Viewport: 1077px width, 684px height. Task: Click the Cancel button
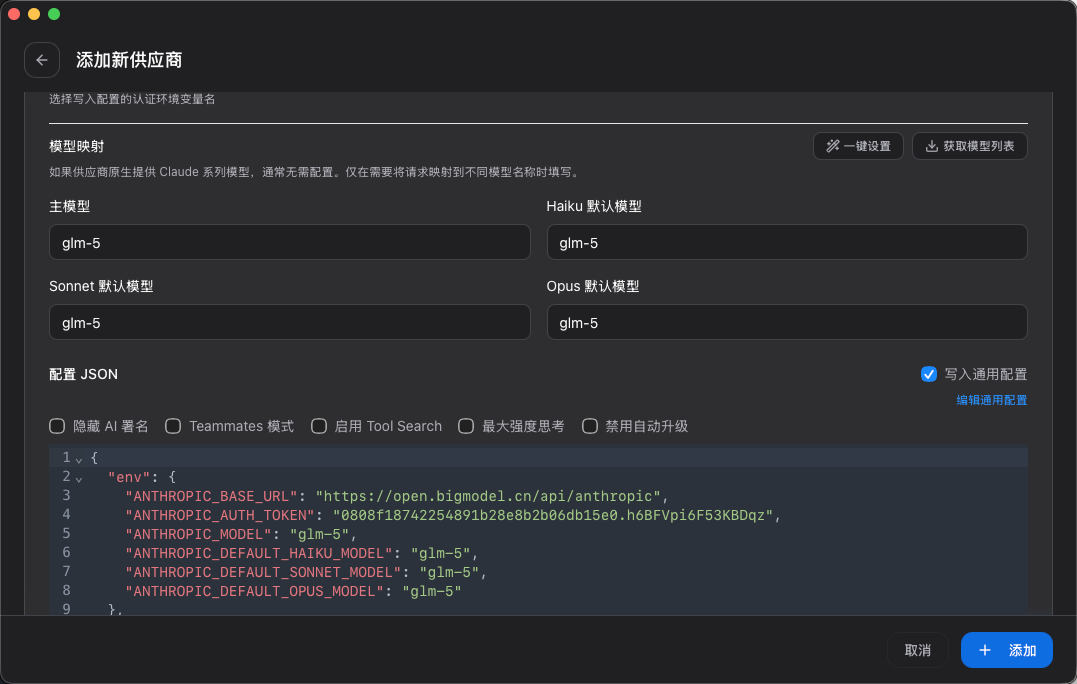[x=917, y=650]
